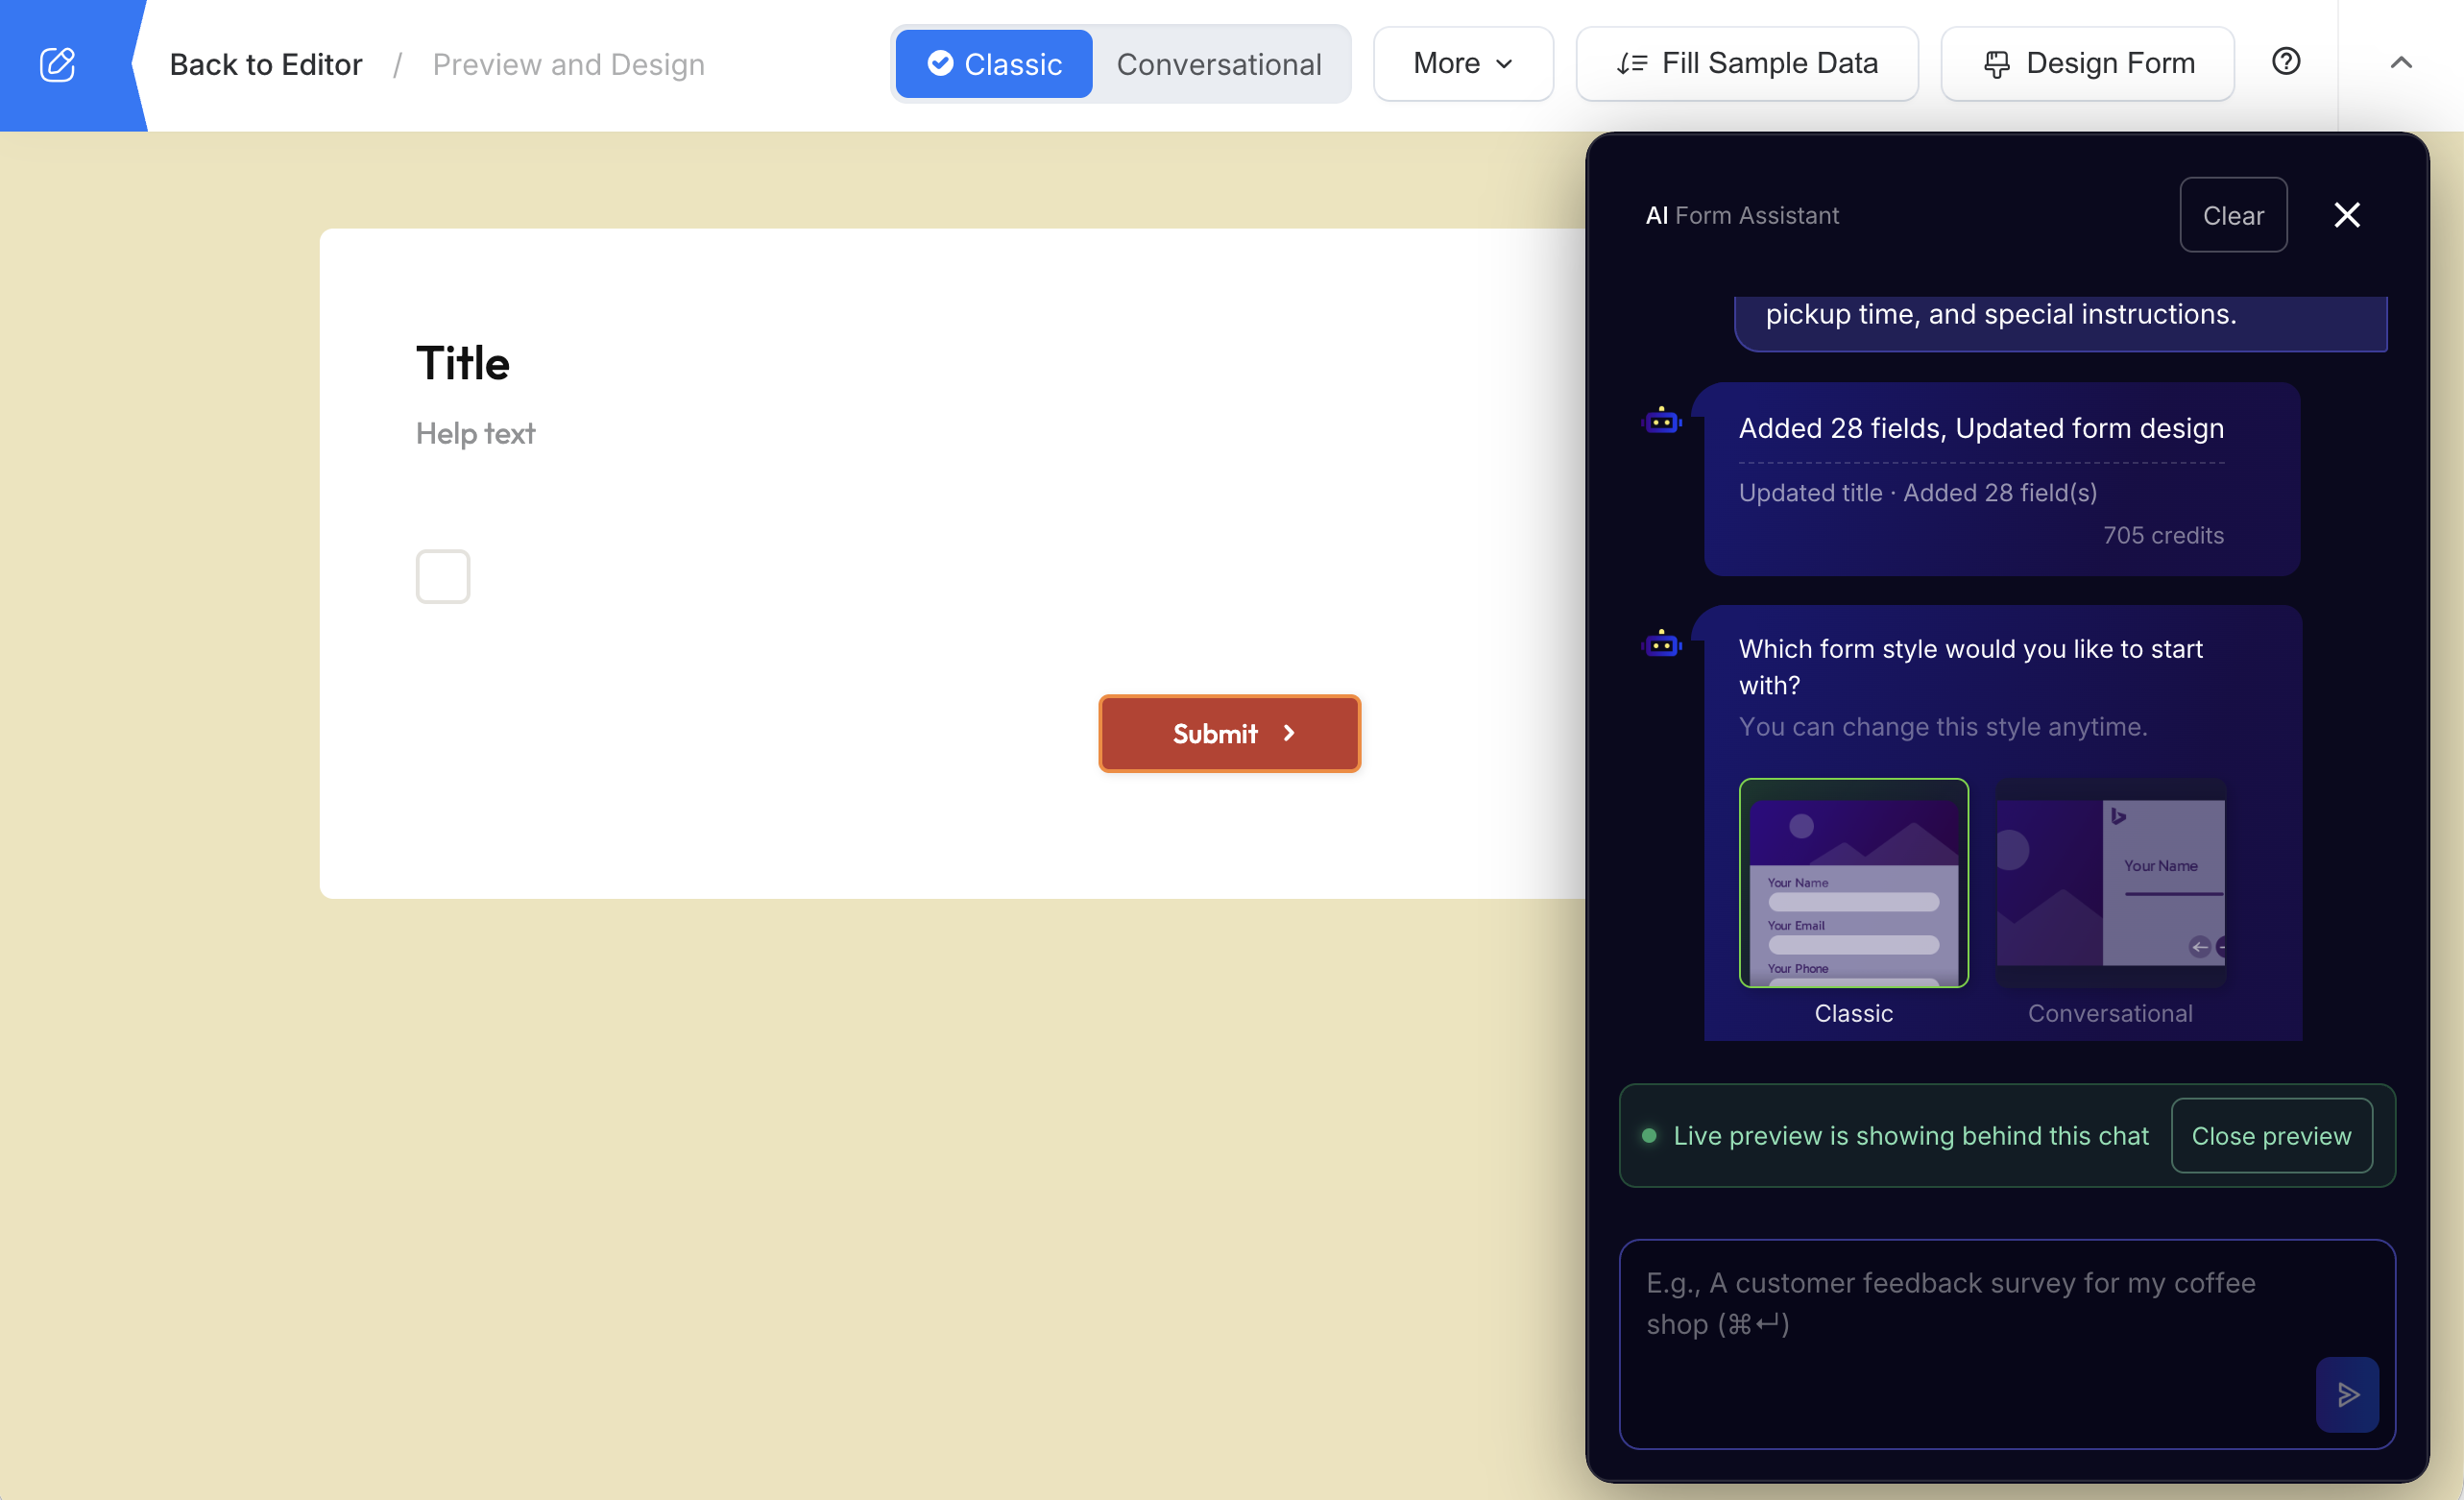Image resolution: width=2464 pixels, height=1500 pixels.
Task: Tick the empty checkbox in the form
Action: pyautogui.click(x=443, y=576)
